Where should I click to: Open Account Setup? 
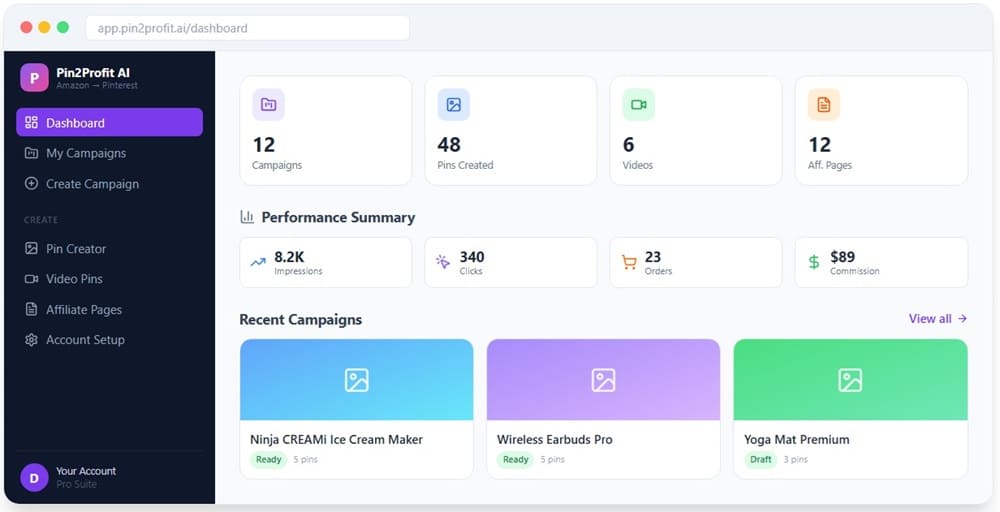[x=110, y=340]
